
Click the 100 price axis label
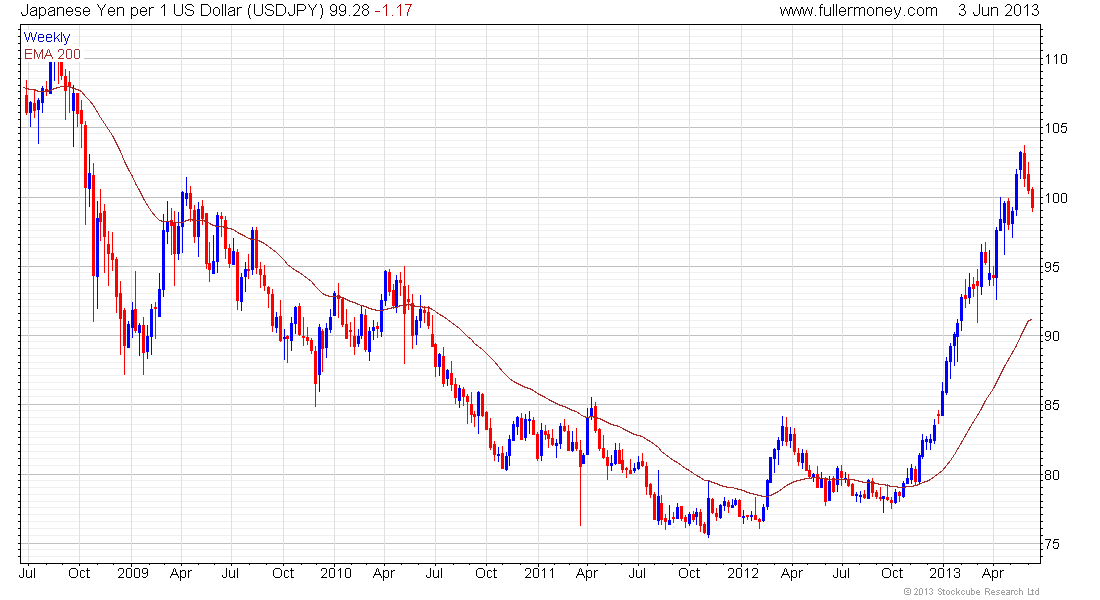pos(1055,198)
